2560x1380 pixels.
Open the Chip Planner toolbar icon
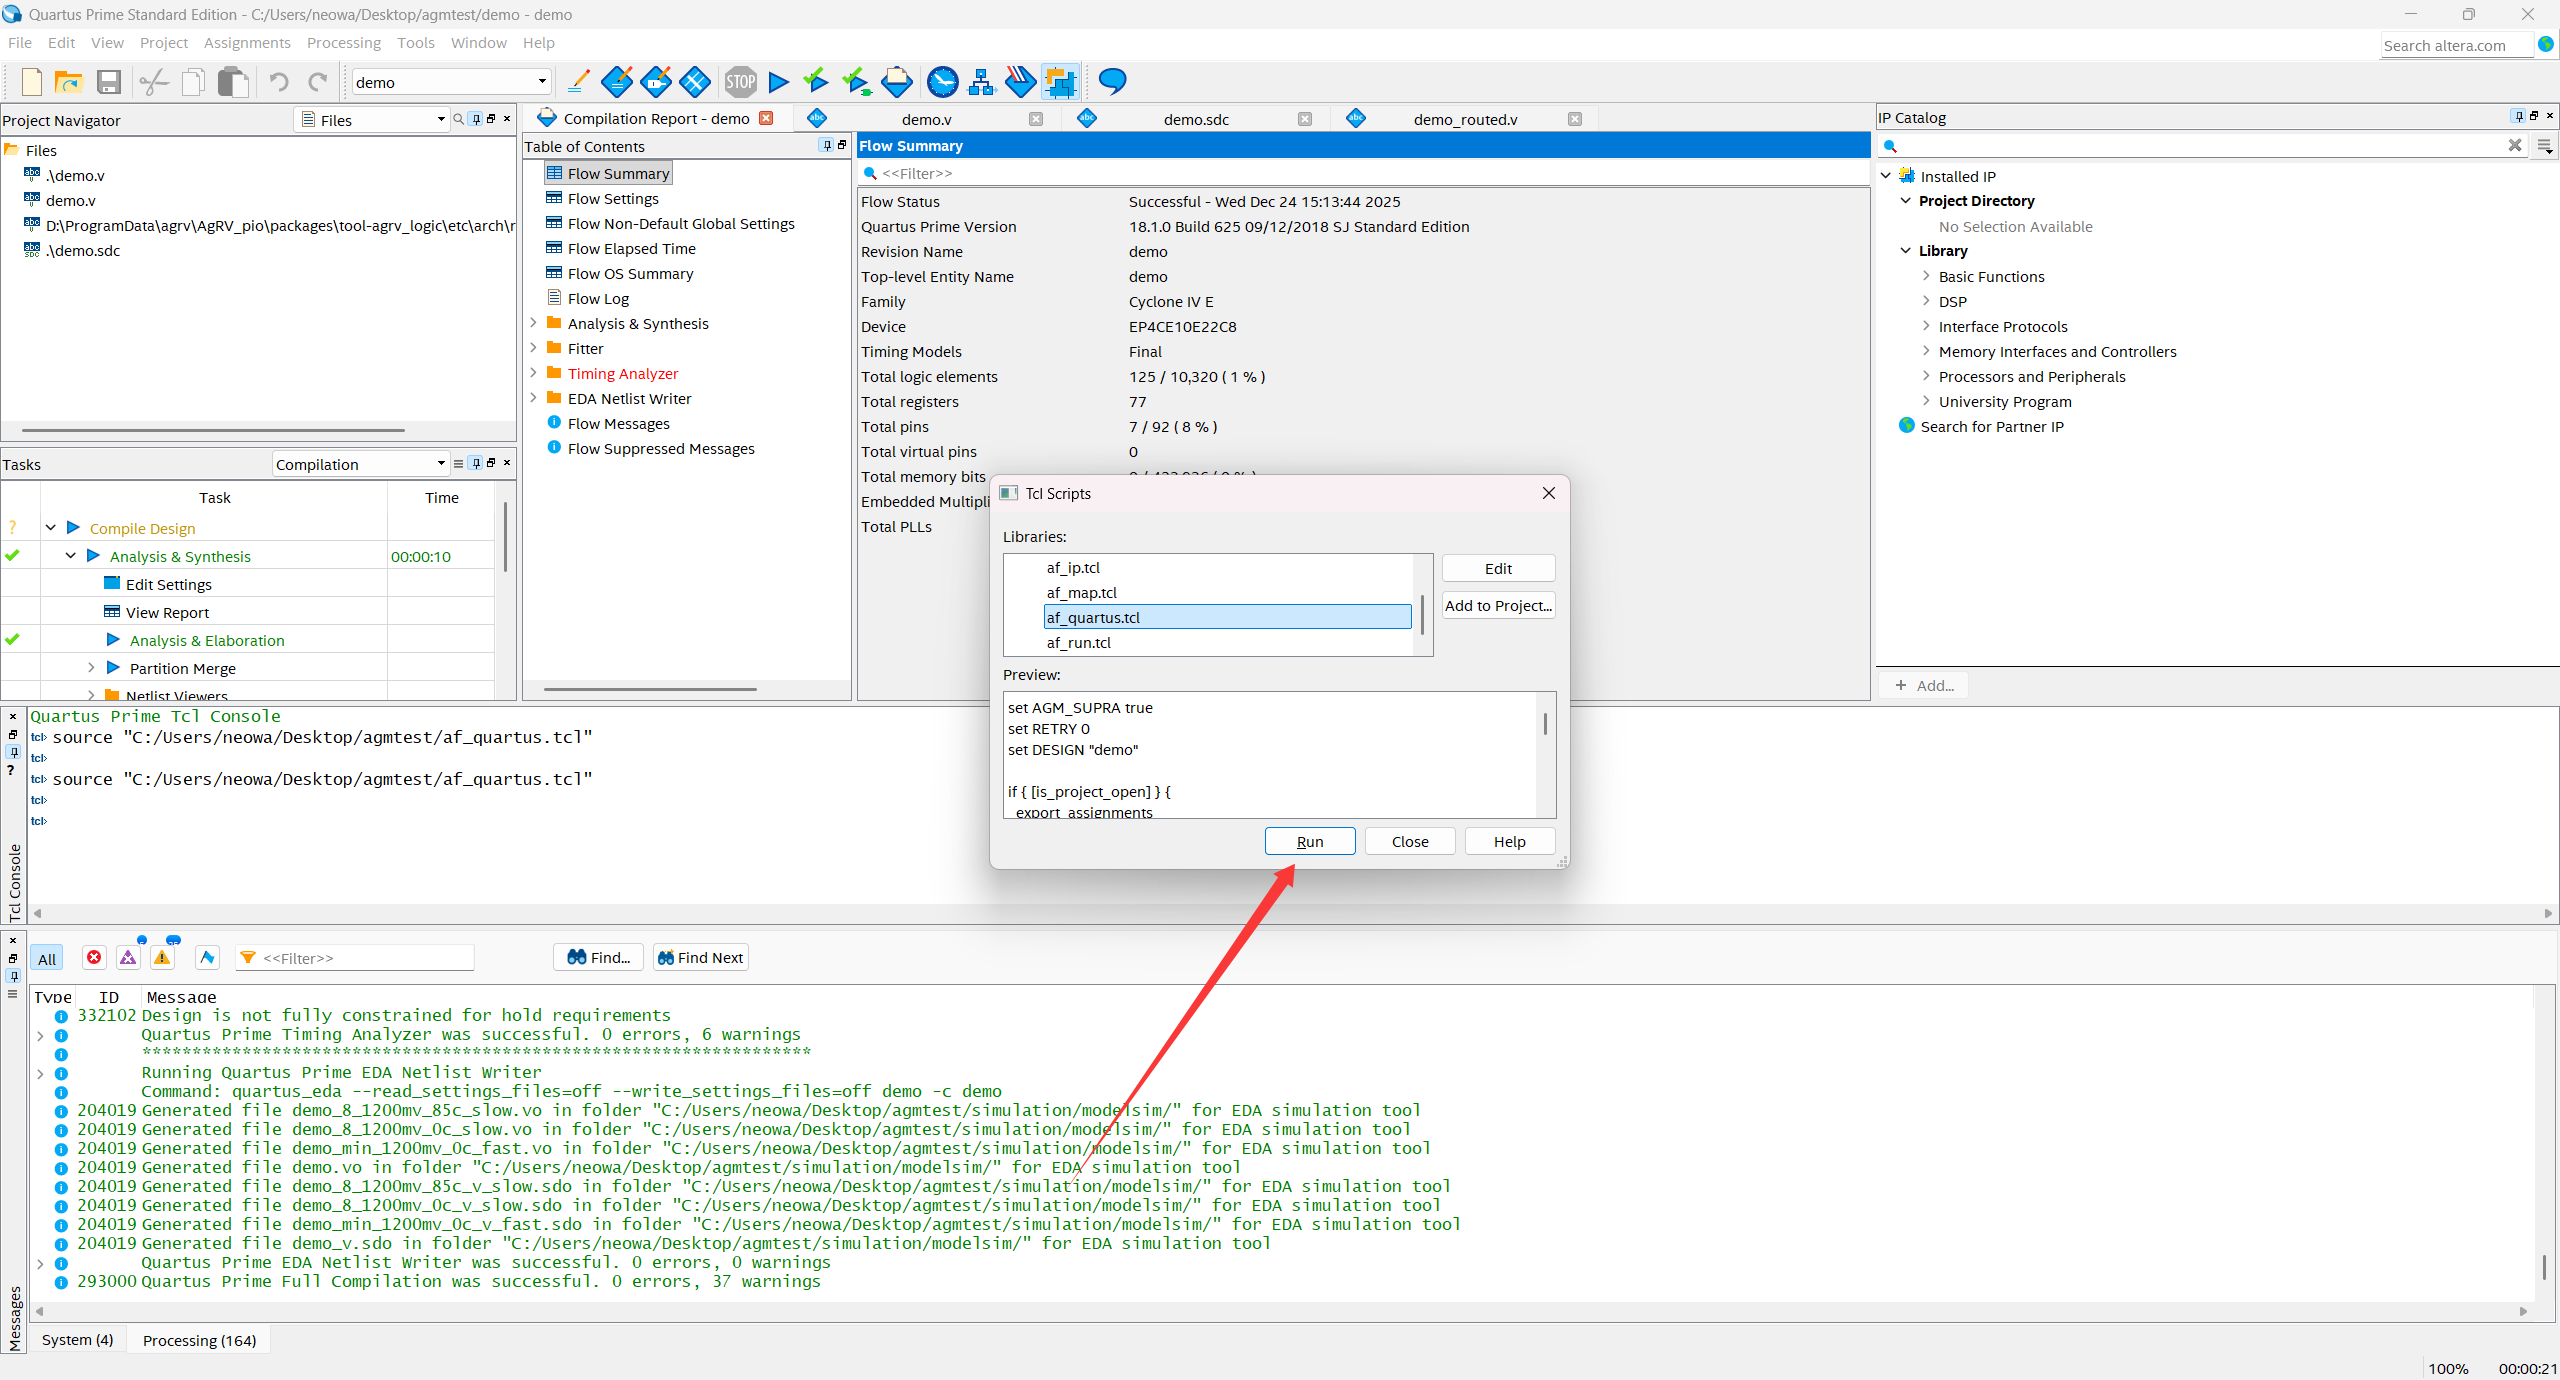[1059, 82]
